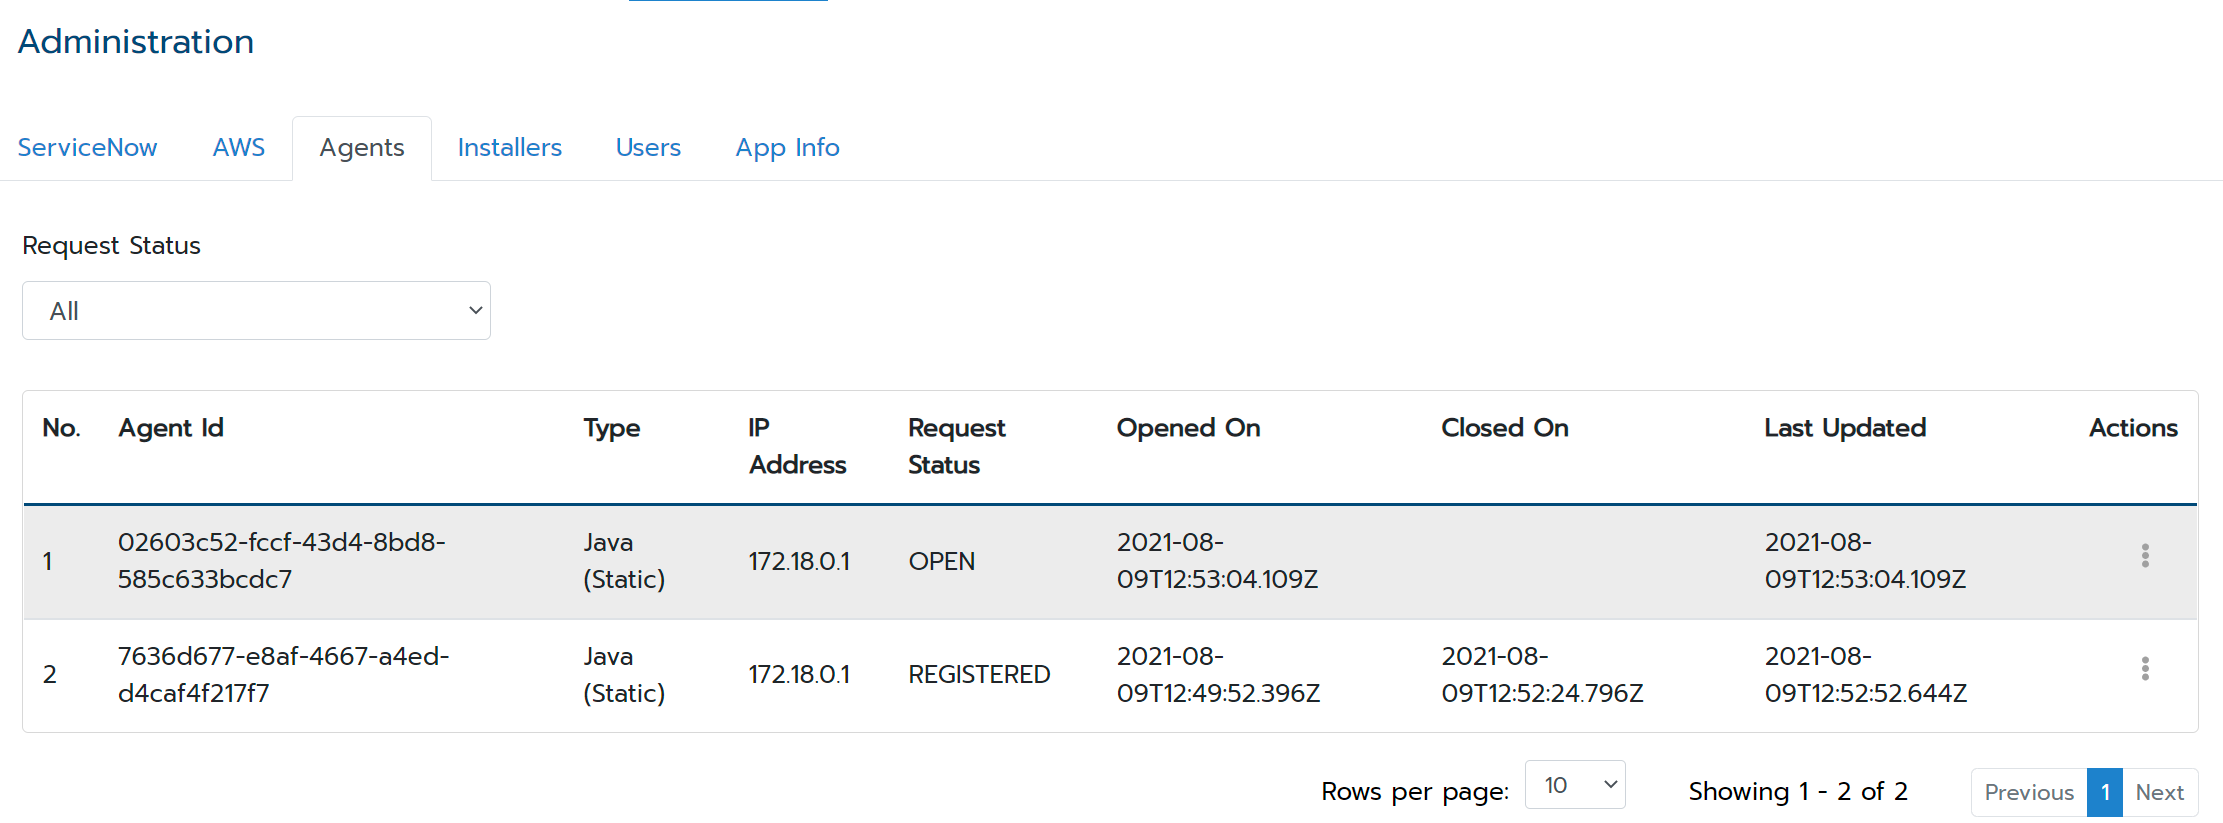Click the REGISTERED request status cell
The width and height of the screenshot is (2223, 823).
(979, 675)
